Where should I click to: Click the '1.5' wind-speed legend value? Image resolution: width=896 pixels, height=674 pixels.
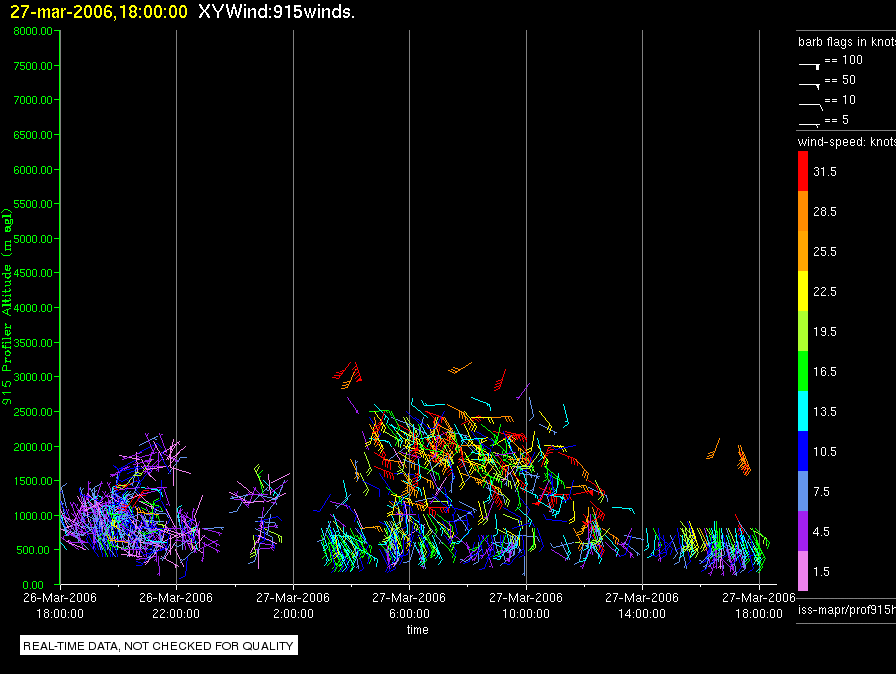(821, 572)
